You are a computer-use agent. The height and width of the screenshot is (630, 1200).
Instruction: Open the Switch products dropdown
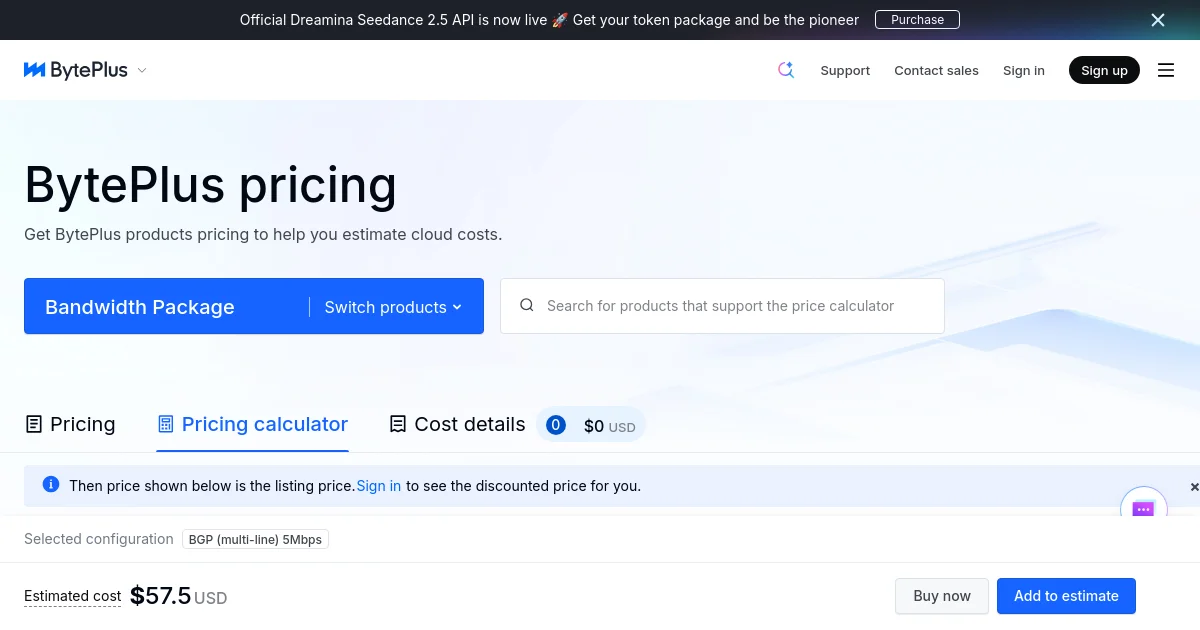click(393, 307)
